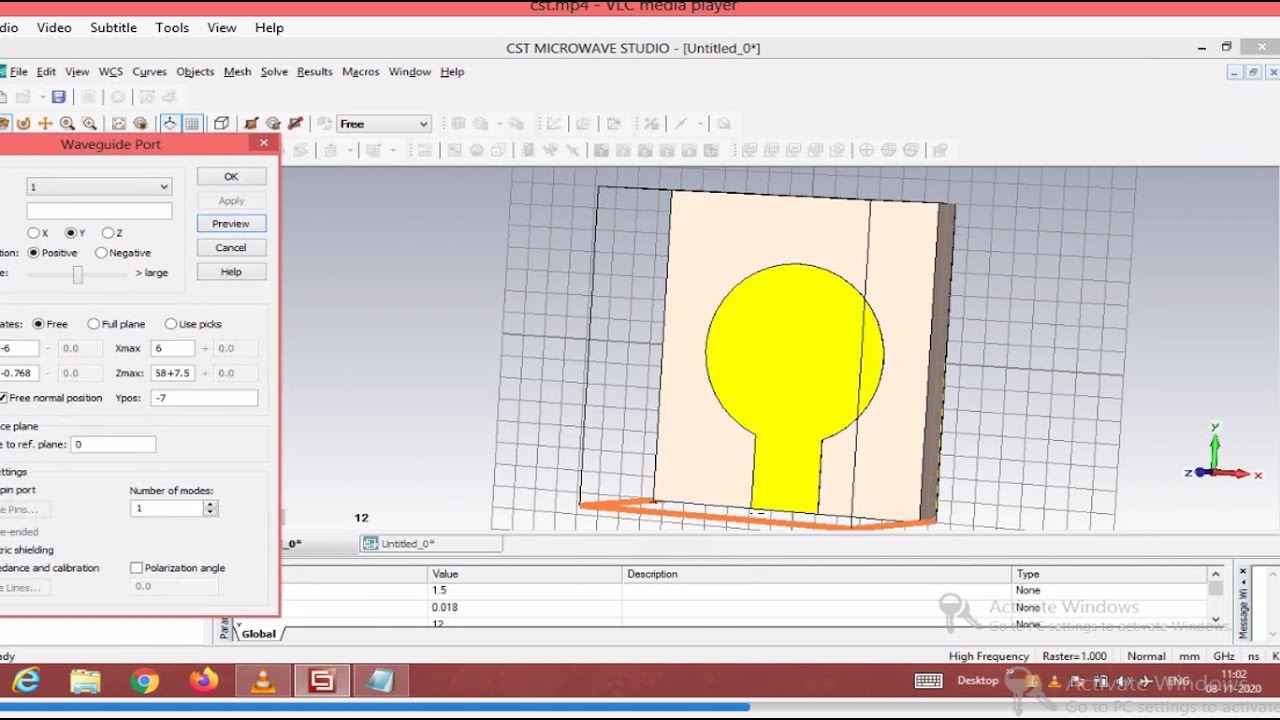Click the view options icon beside cutting plane
The width and height of the screenshot is (1280, 720).
pyautogui.click(x=273, y=124)
